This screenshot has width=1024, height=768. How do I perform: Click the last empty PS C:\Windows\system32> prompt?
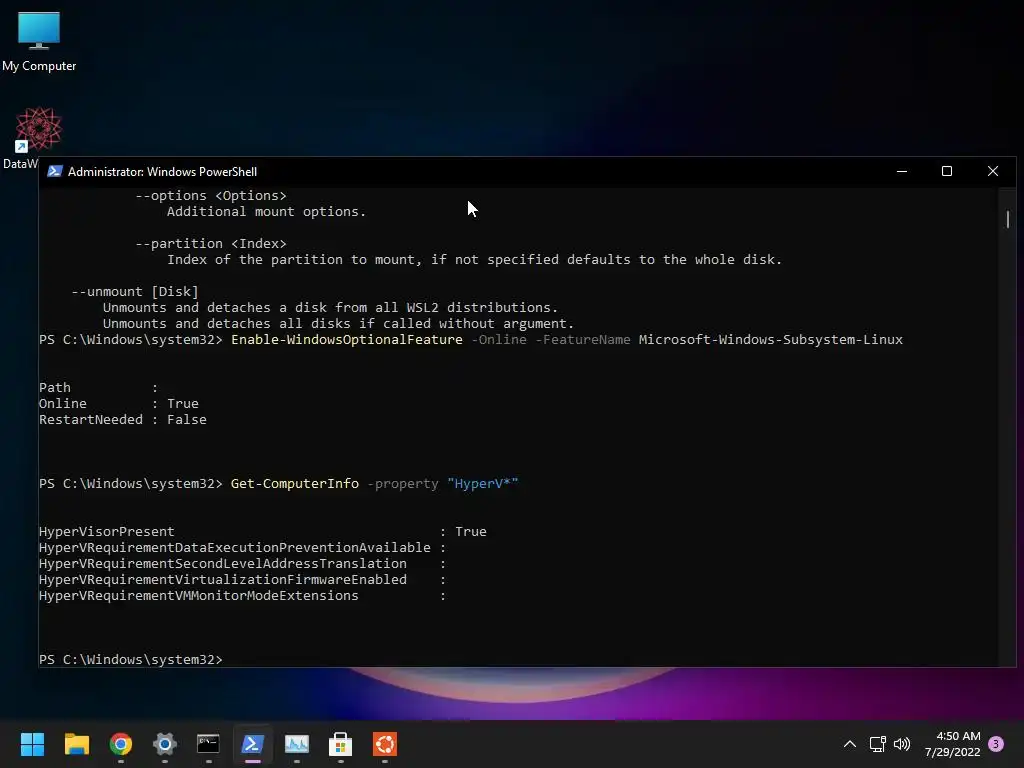(x=131, y=660)
